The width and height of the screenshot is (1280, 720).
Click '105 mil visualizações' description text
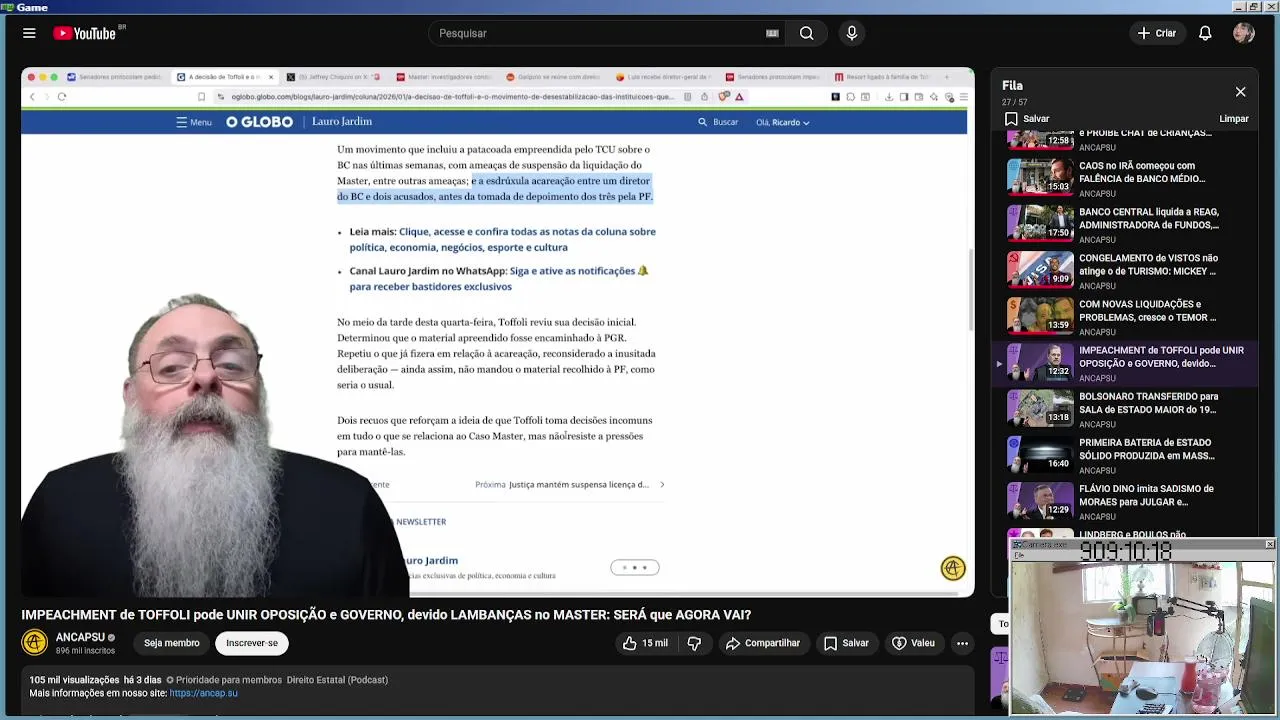point(74,680)
